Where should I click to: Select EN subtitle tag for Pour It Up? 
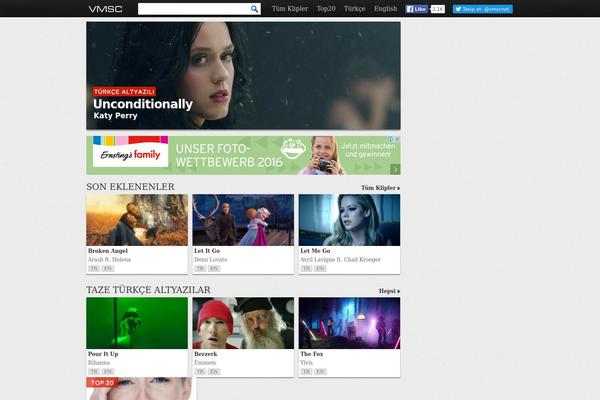108,372
